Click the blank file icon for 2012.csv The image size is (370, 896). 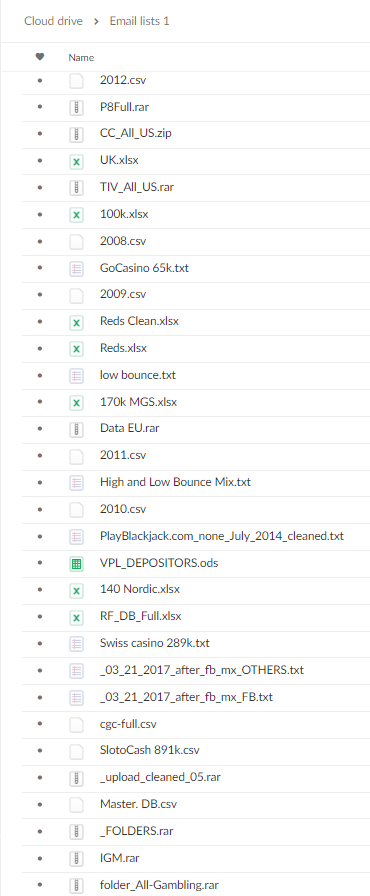(76, 81)
